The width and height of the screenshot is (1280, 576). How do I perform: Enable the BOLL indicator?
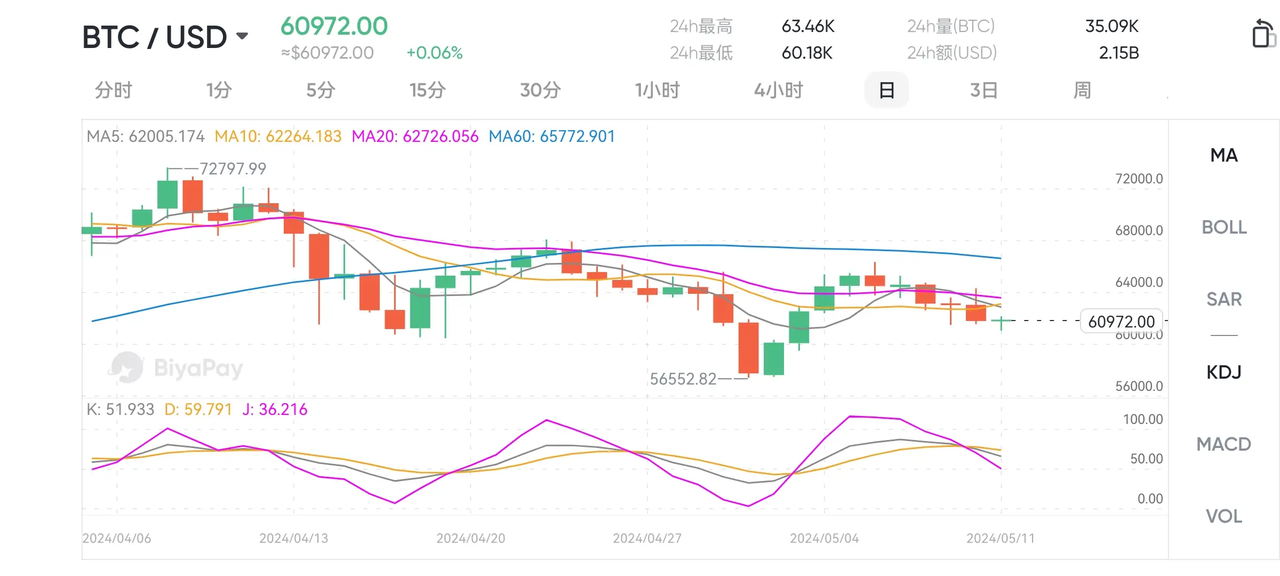(1224, 227)
